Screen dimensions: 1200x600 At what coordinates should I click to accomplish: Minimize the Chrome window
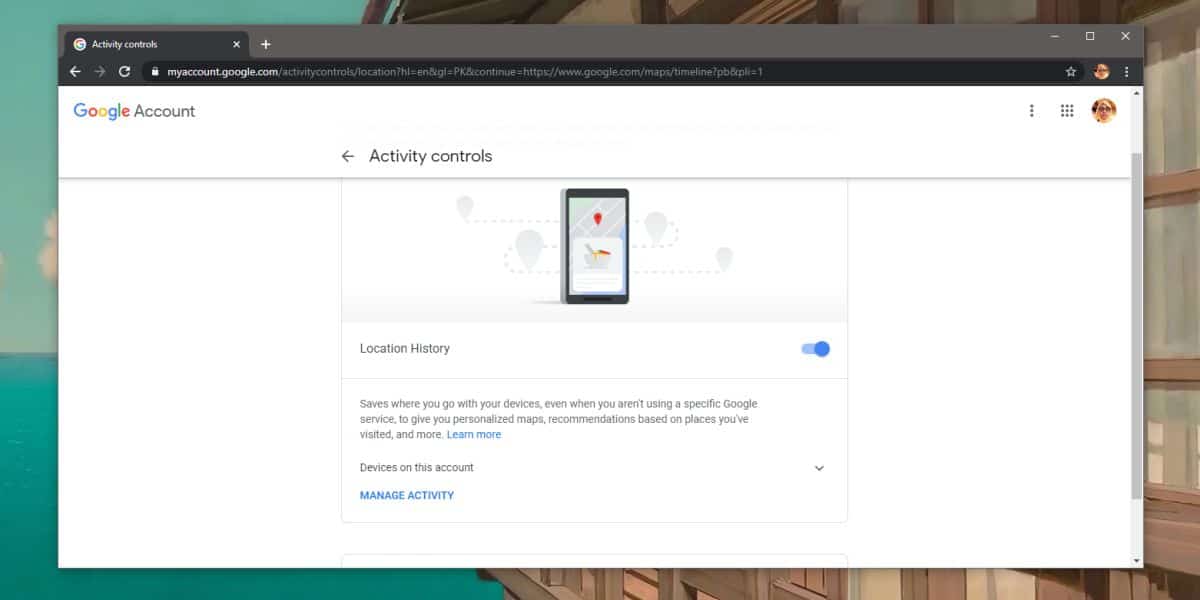click(1055, 36)
